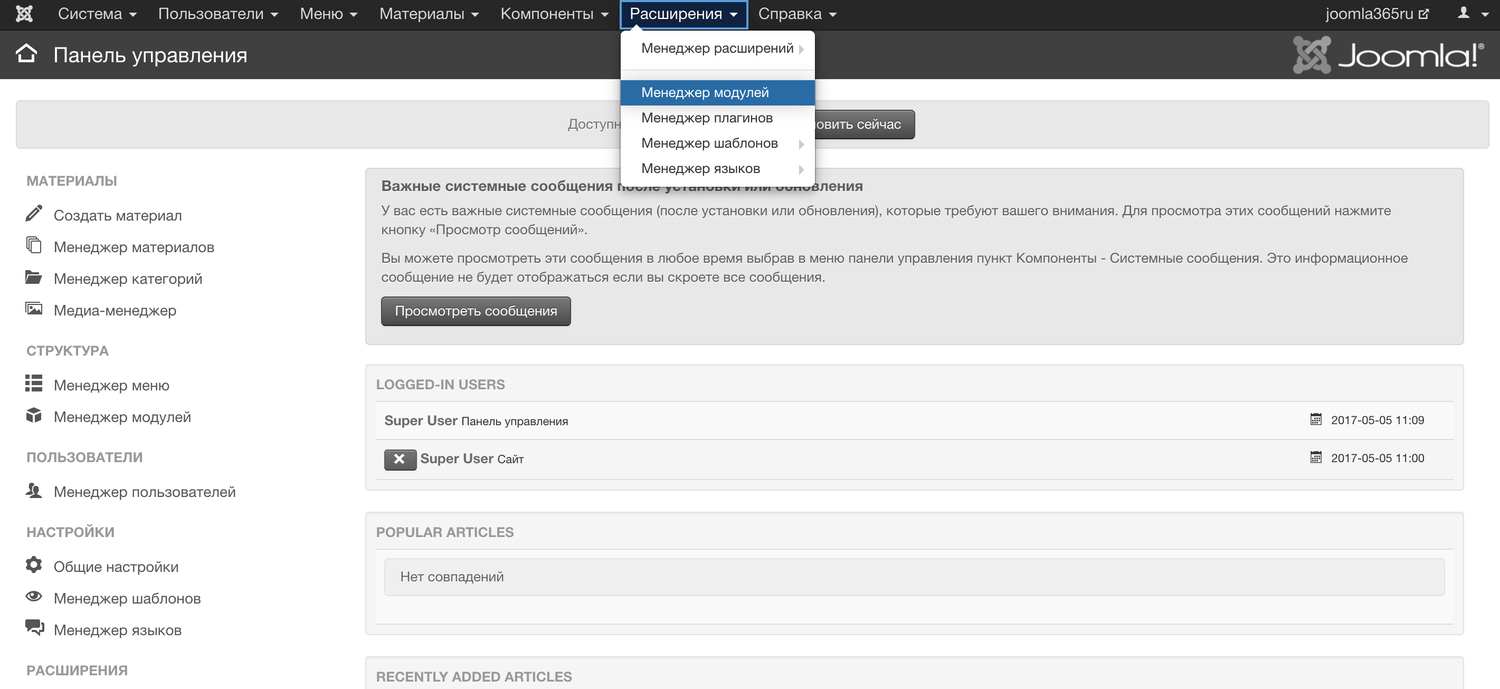
Task: Click the image icon for Медиа-менеджер
Action: [x=34, y=310]
